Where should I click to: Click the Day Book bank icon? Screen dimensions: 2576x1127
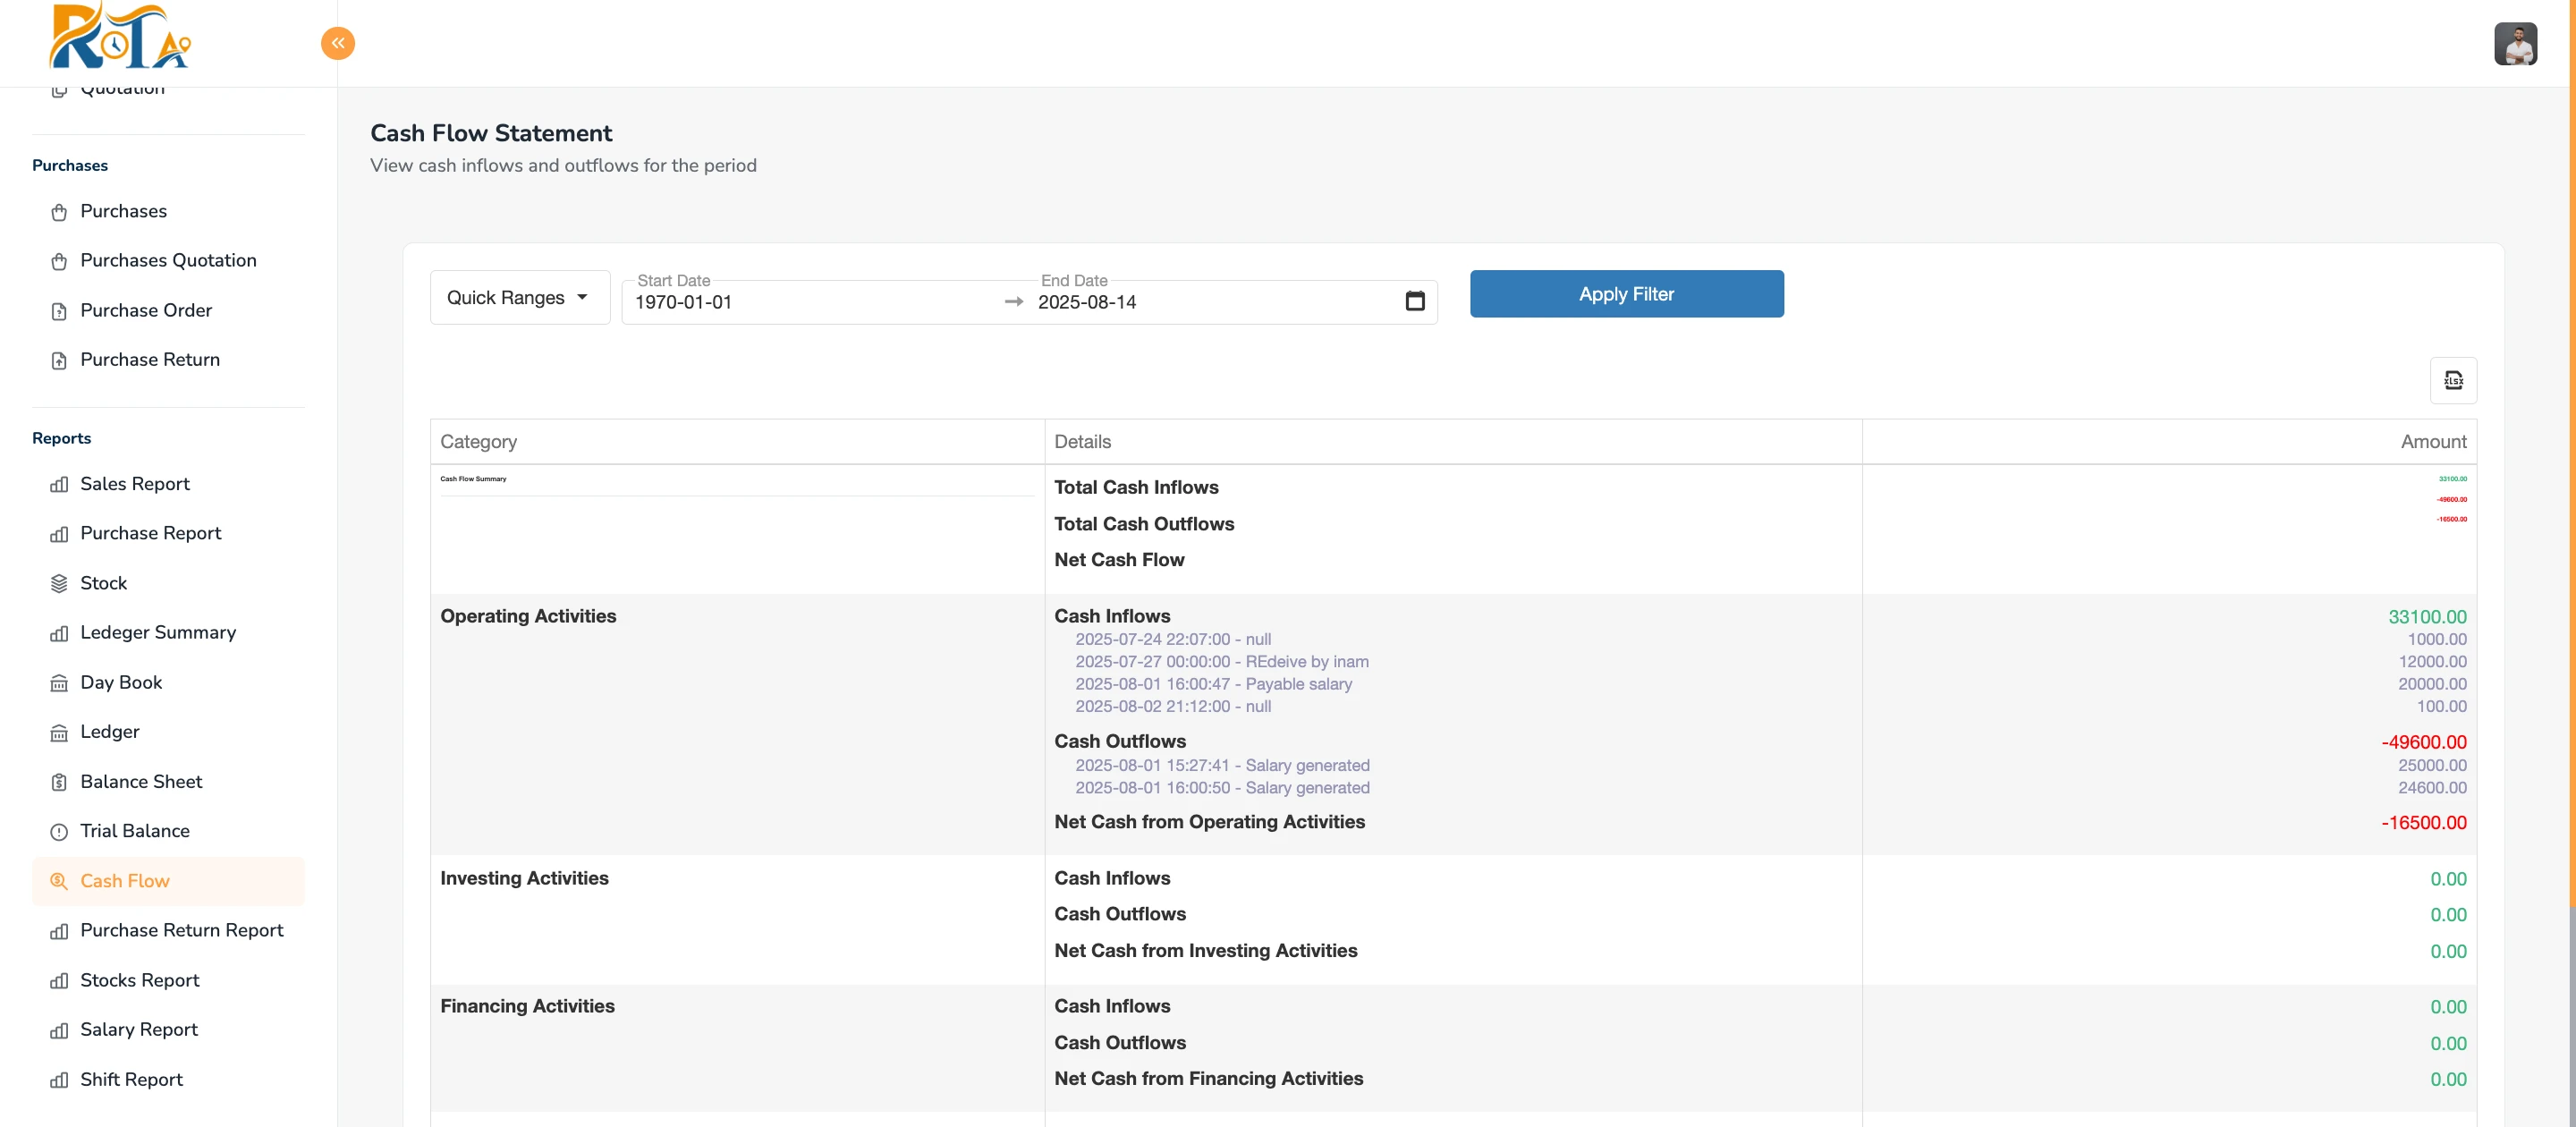[59, 683]
